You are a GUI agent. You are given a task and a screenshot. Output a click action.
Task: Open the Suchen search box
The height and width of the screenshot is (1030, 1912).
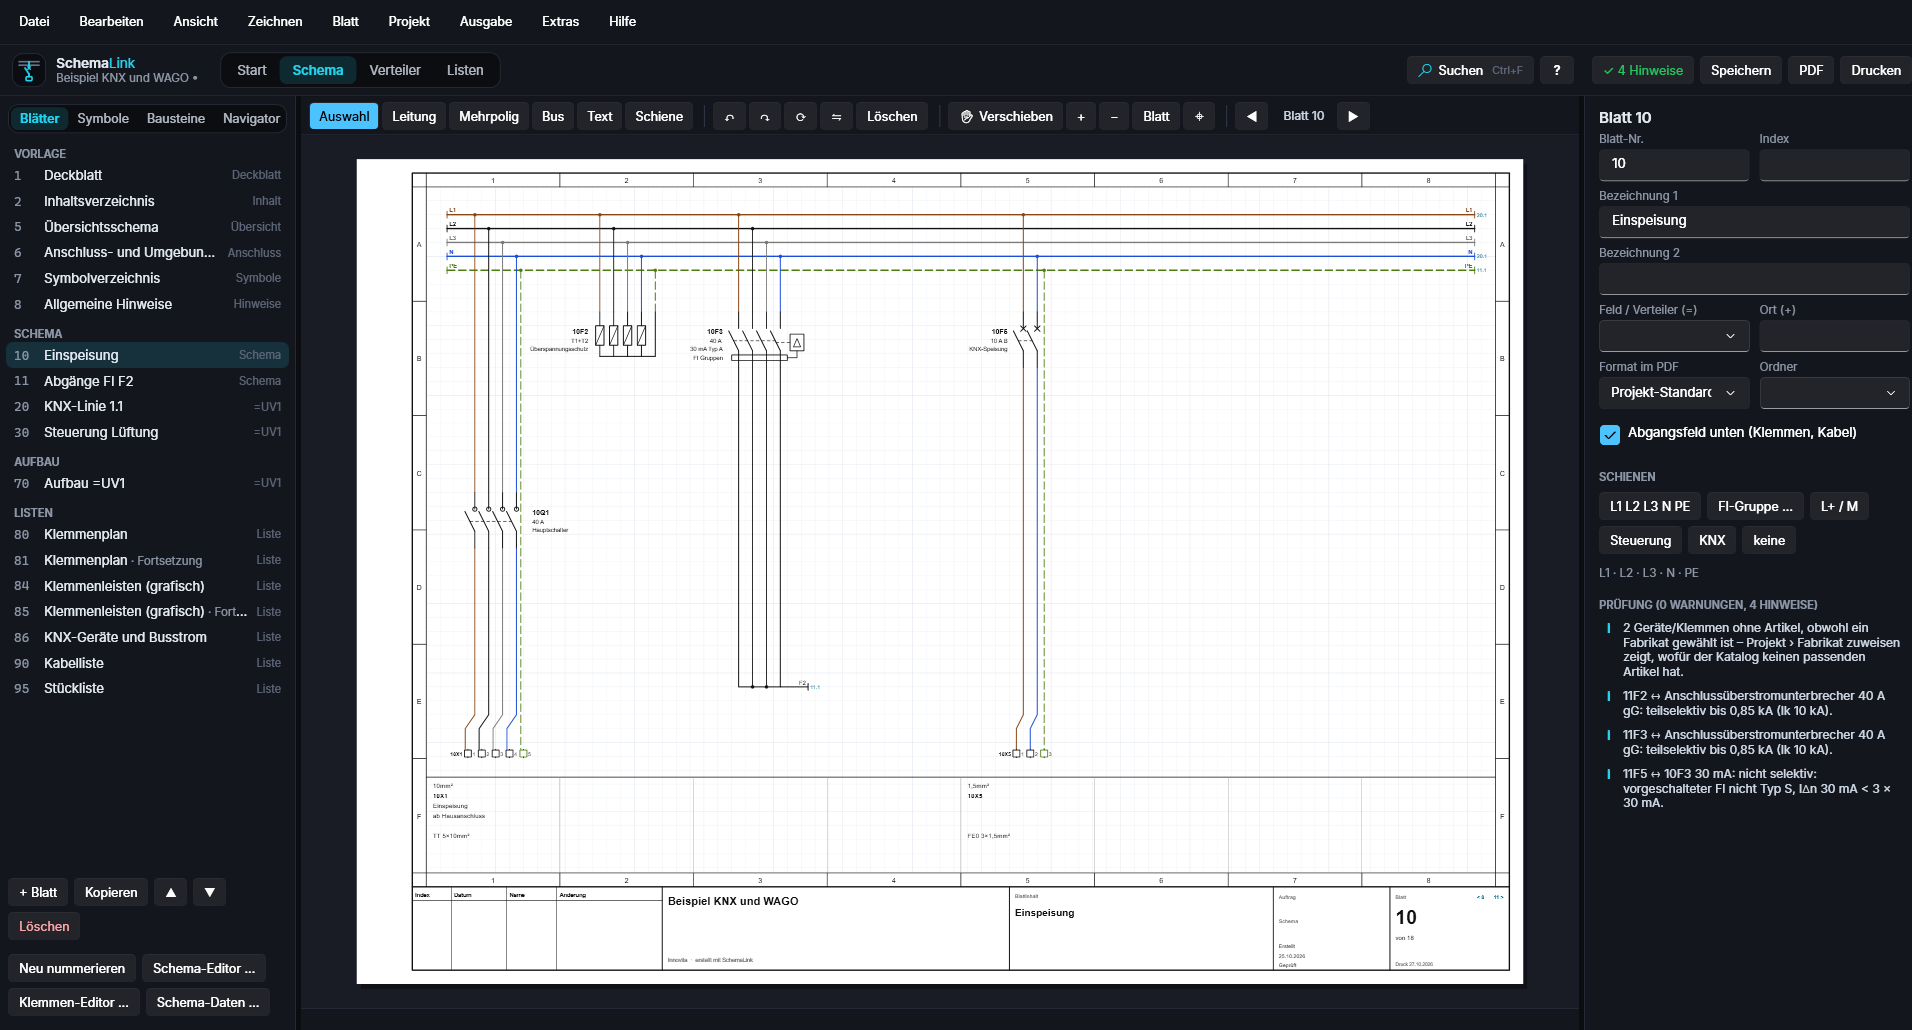pyautogui.click(x=1470, y=70)
